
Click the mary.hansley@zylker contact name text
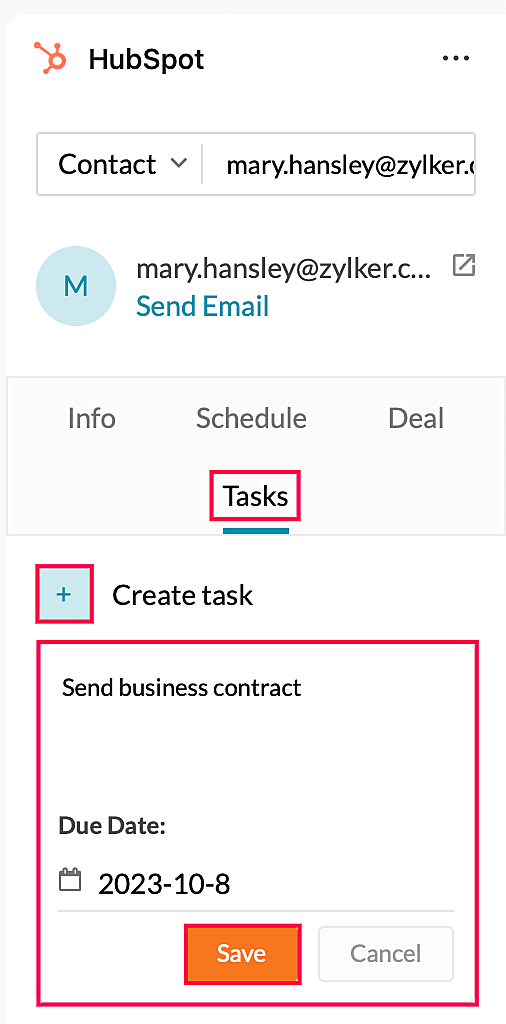(x=283, y=268)
